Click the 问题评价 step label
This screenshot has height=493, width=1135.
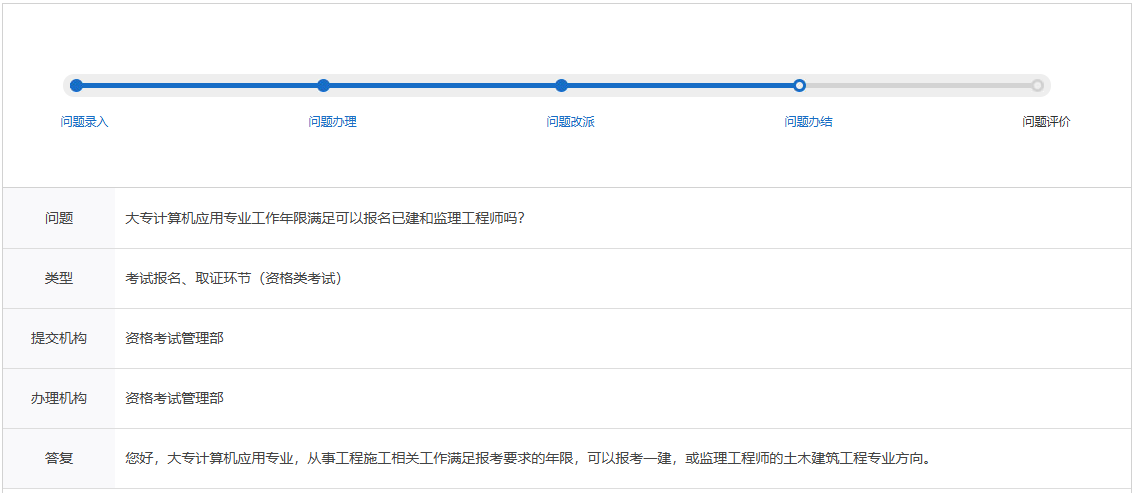1046,122
